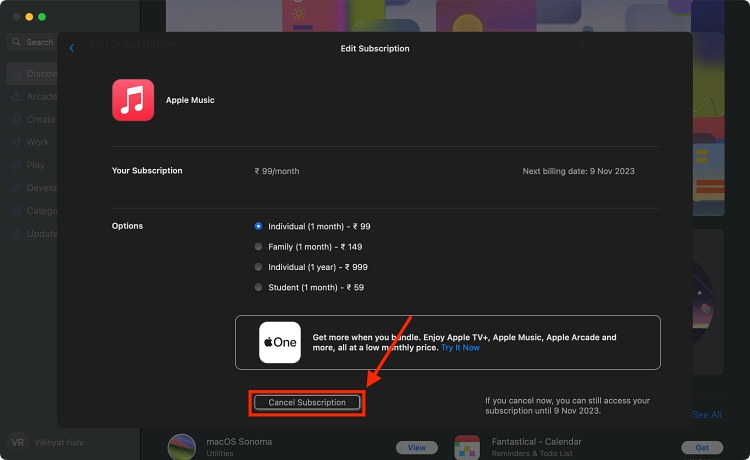Click View button for macOS Sonoma

pyautogui.click(x=417, y=448)
